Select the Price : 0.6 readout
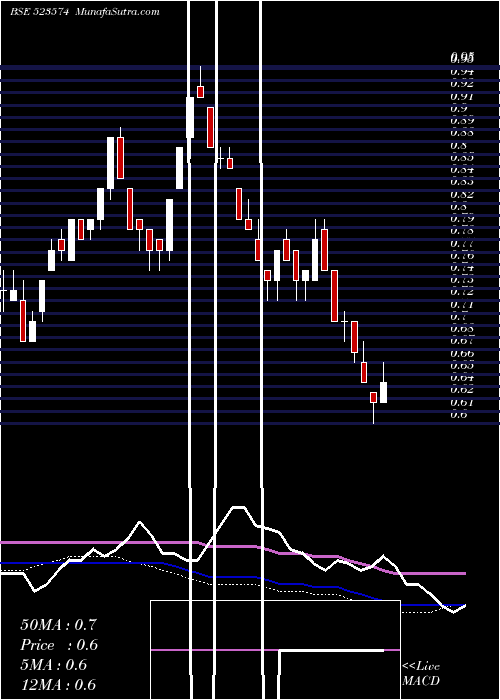The image size is (500, 700). 58,645
